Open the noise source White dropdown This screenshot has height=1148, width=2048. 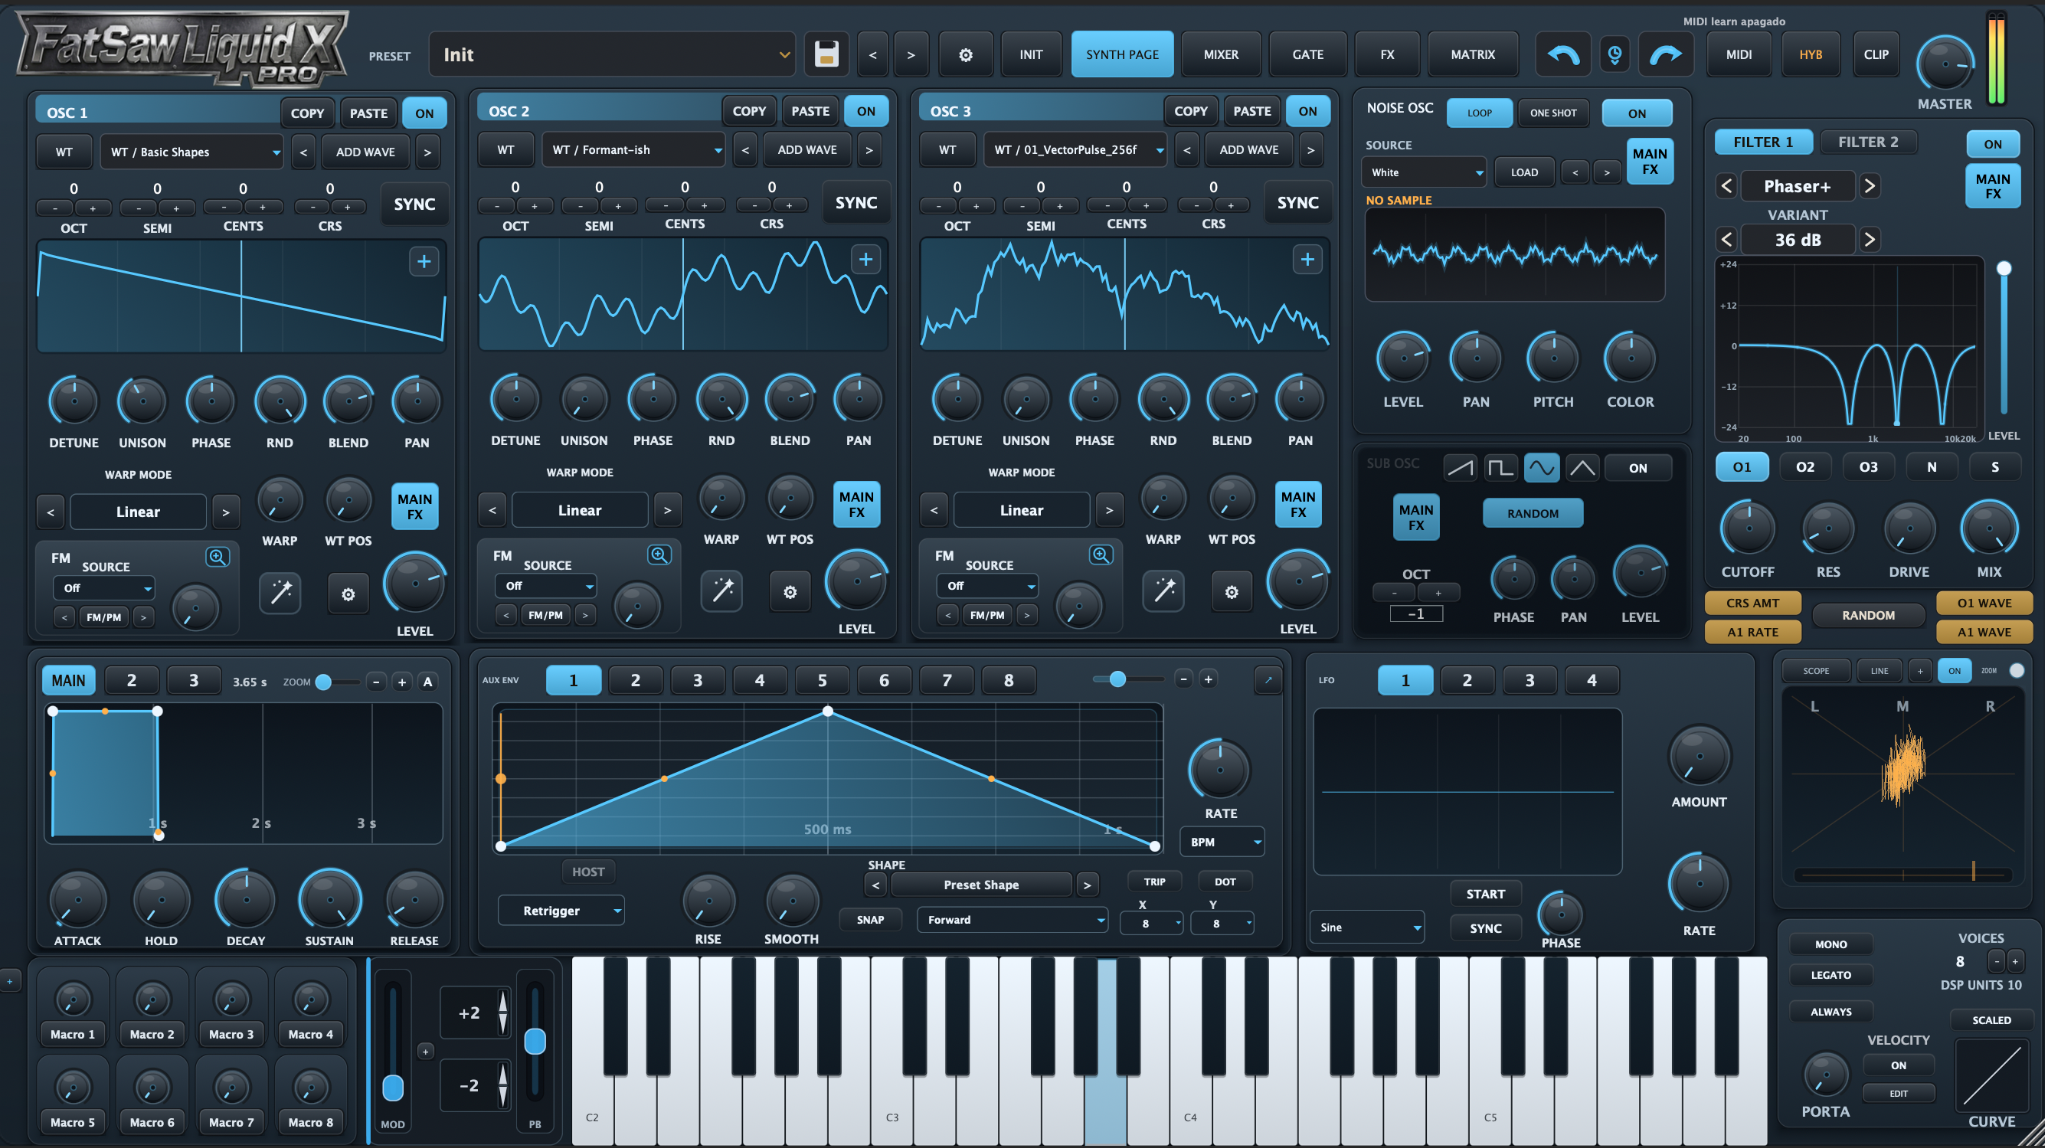coord(1423,172)
